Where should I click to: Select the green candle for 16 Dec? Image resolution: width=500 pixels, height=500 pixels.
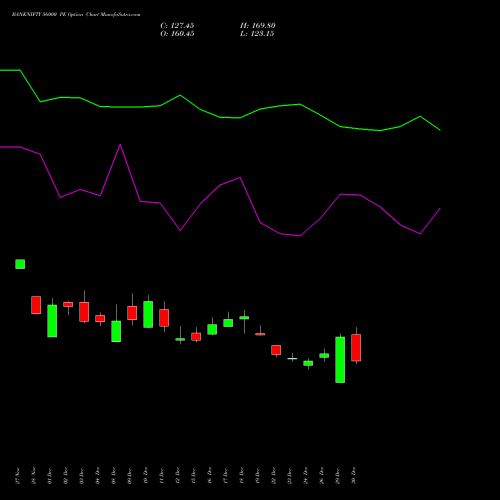(212, 329)
